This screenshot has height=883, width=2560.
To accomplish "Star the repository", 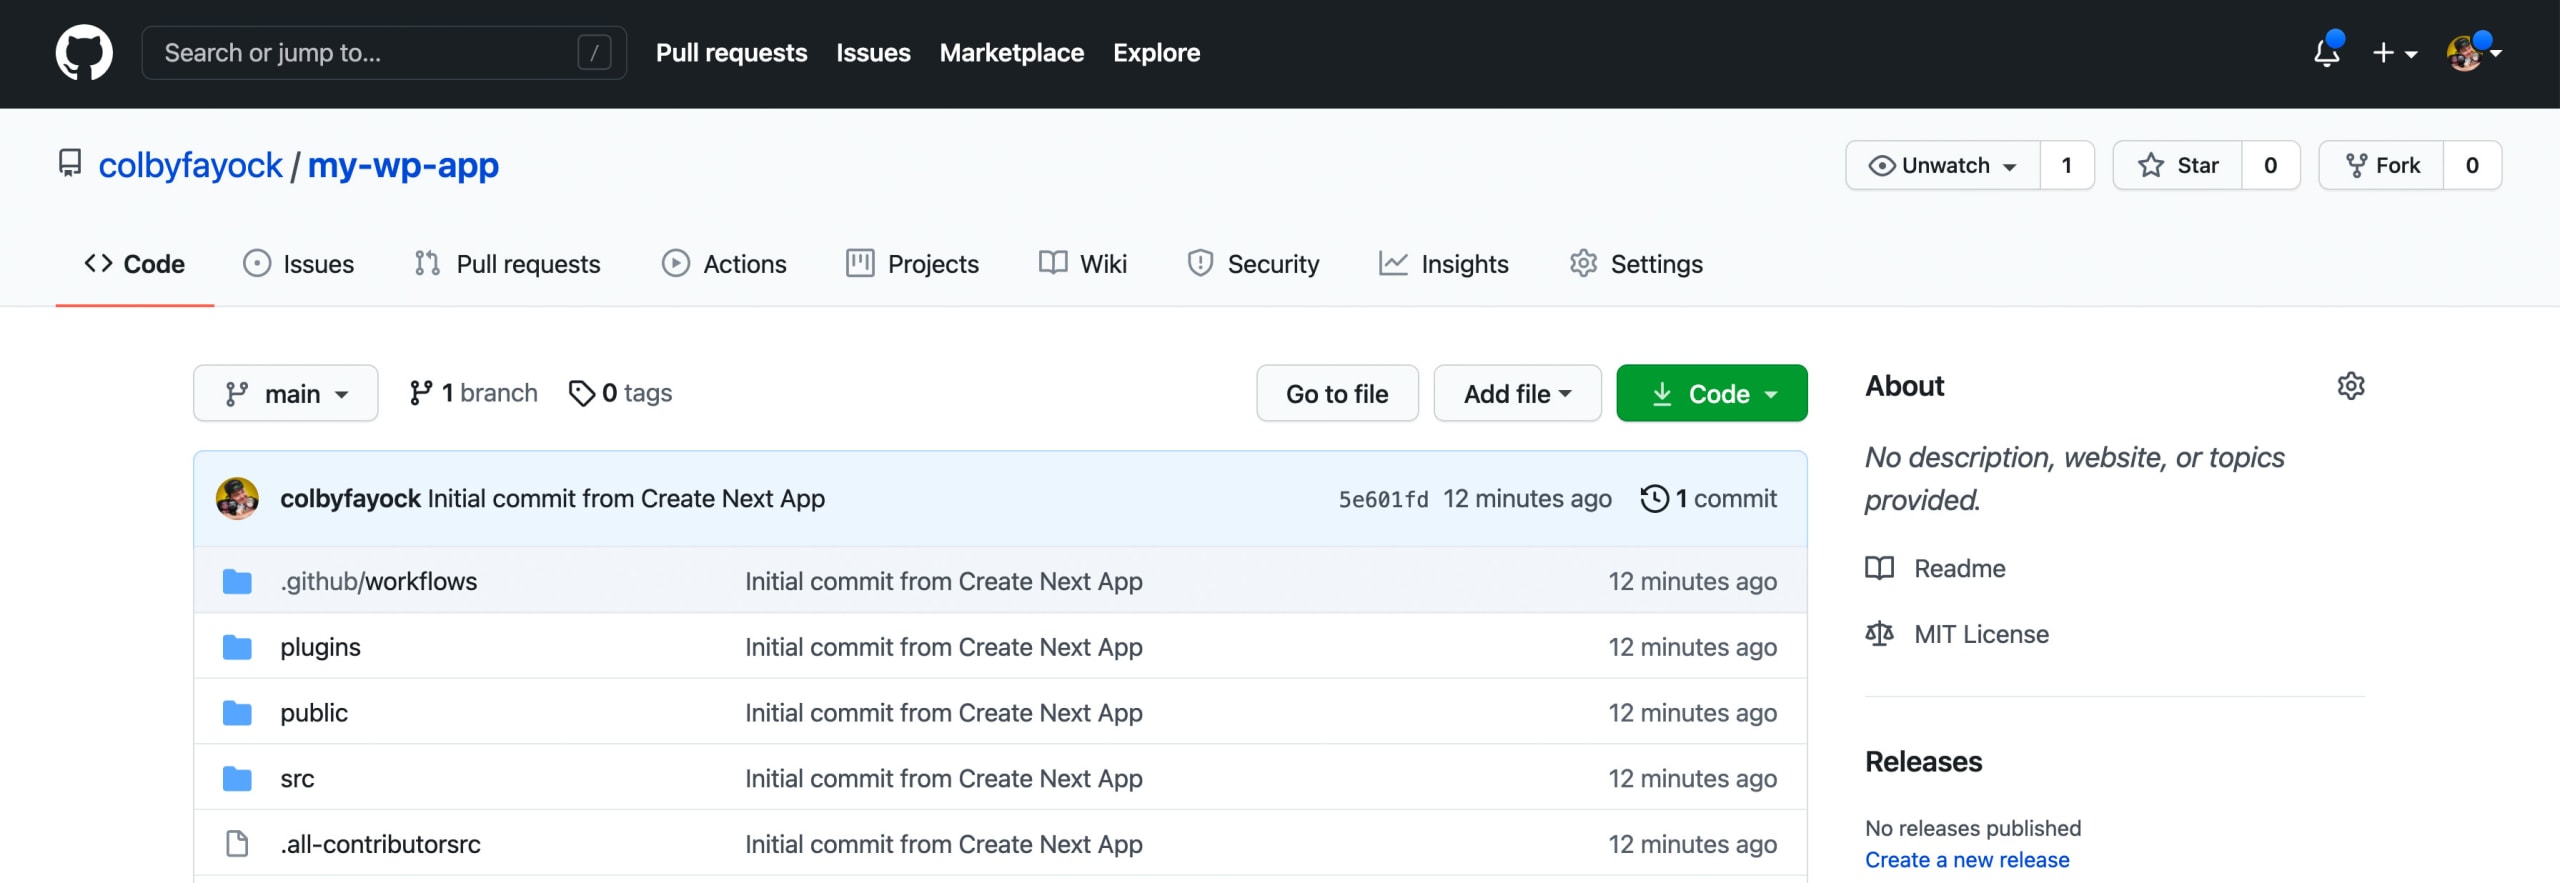I will coord(2177,165).
